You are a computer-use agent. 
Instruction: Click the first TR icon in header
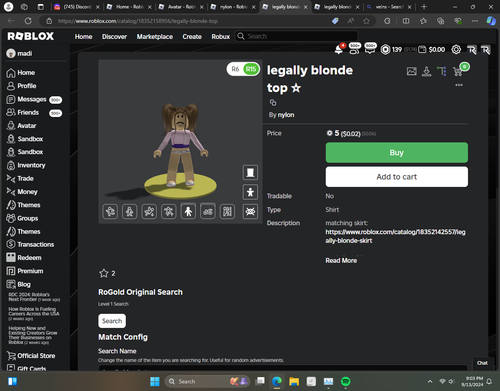click(x=471, y=50)
